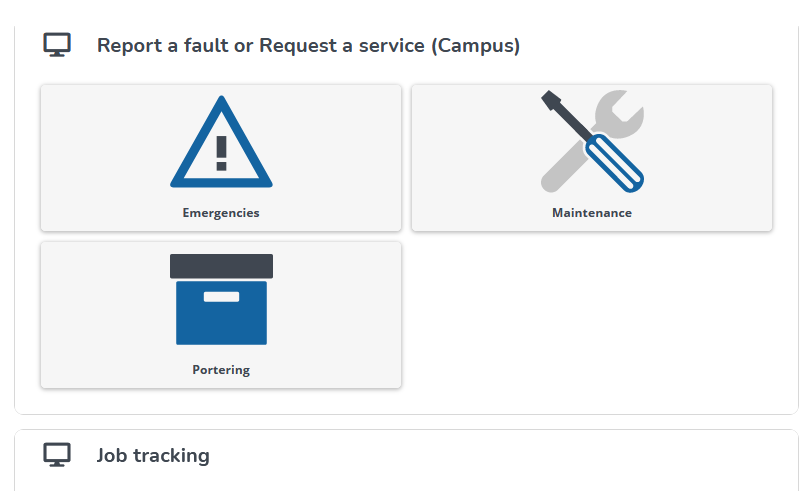810x491 pixels.
Task: Click the Report a fault or Request a service heading
Action: click(308, 45)
